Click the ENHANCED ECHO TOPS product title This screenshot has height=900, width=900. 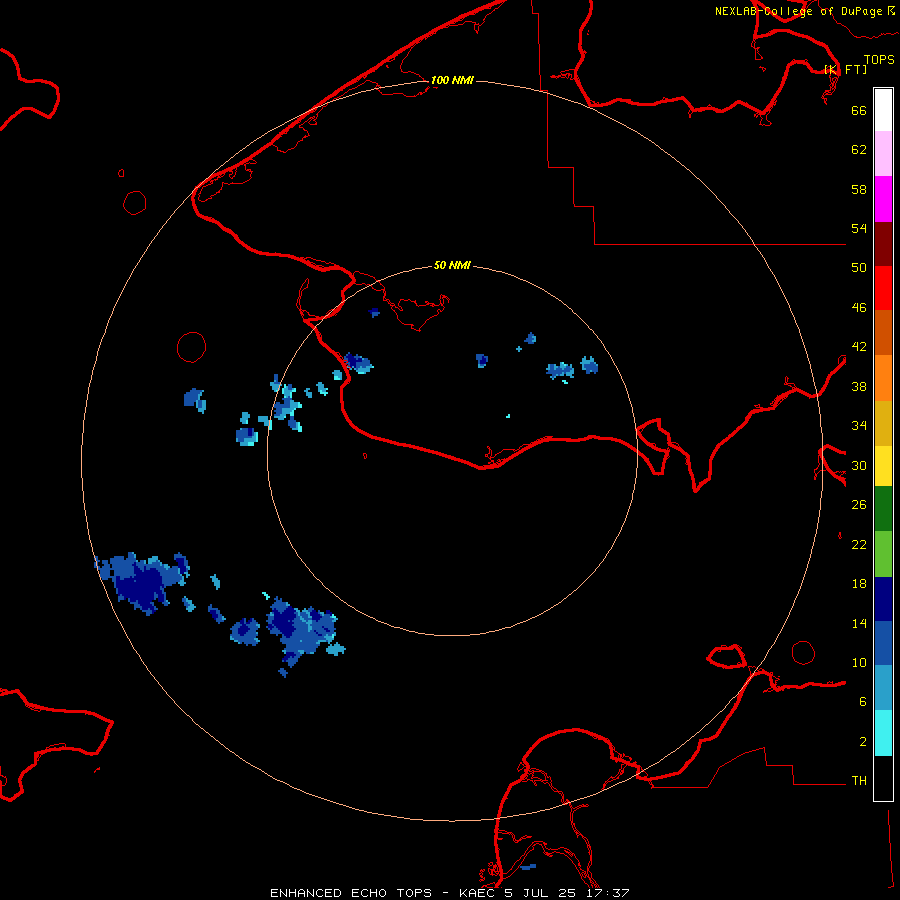tap(351, 893)
